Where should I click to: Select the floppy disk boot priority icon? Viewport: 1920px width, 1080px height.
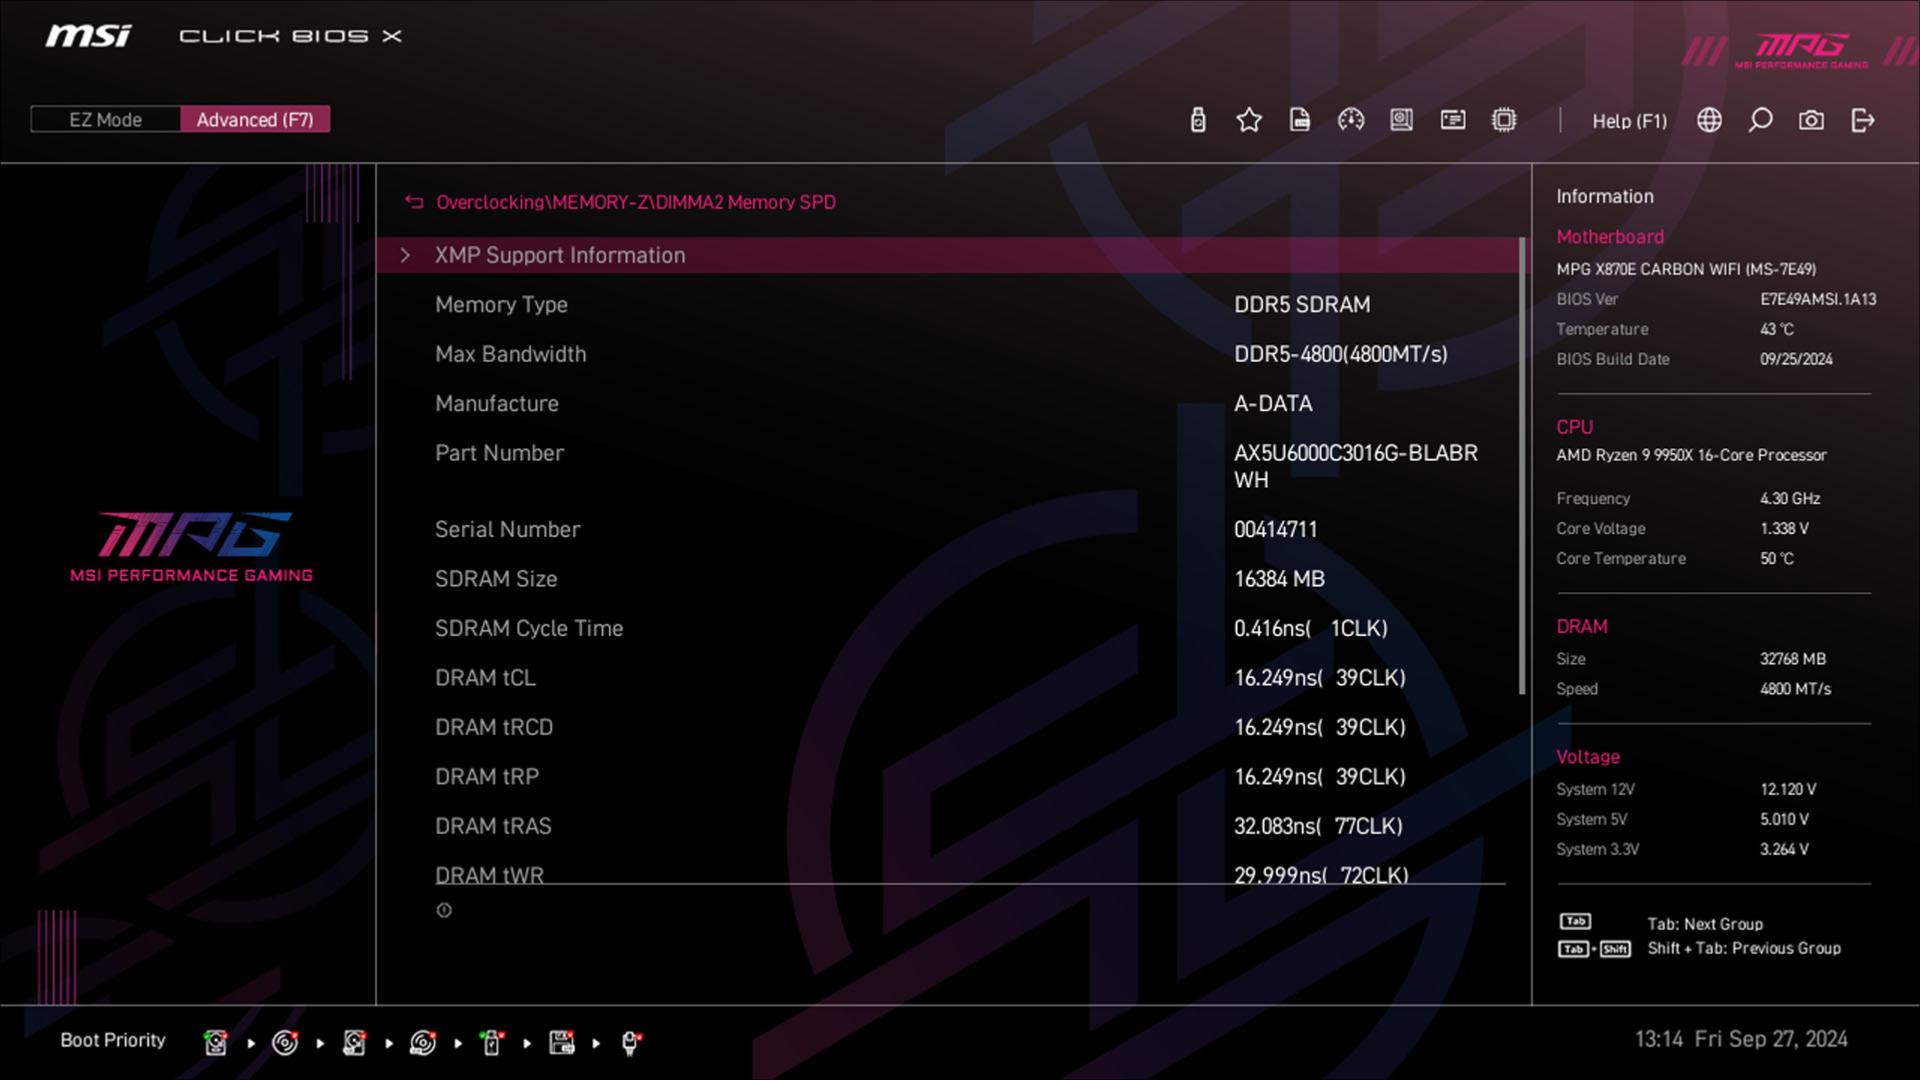point(562,1042)
